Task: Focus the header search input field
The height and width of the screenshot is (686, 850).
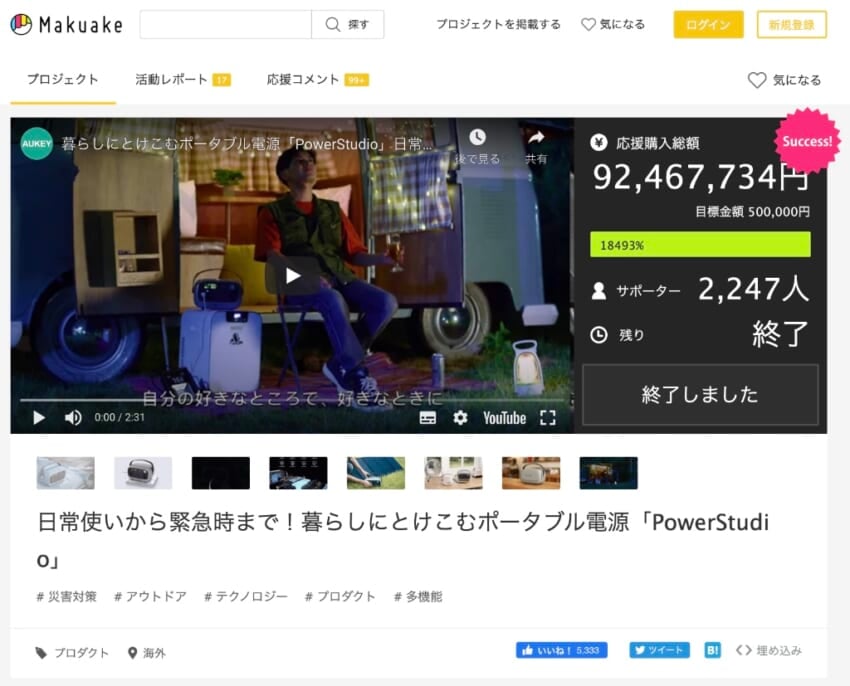Action: [225, 25]
